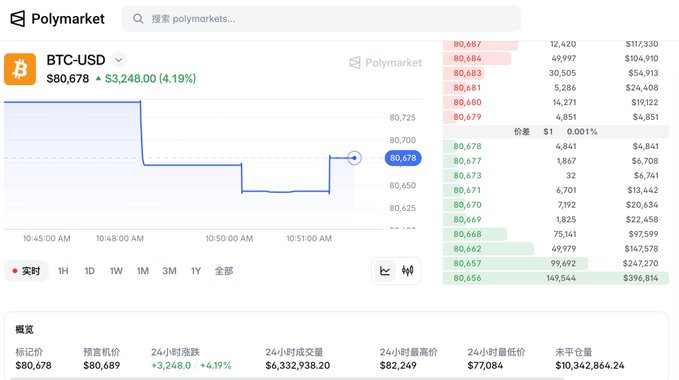Click the 10:50:00 AM axis label
Image resolution: width=679 pixels, height=380 pixels.
[229, 238]
